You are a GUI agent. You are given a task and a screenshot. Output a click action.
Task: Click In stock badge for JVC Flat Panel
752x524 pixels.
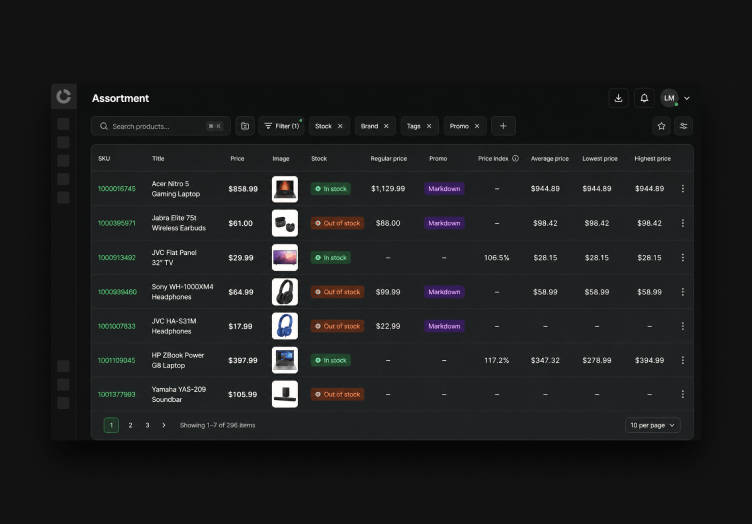(331, 258)
